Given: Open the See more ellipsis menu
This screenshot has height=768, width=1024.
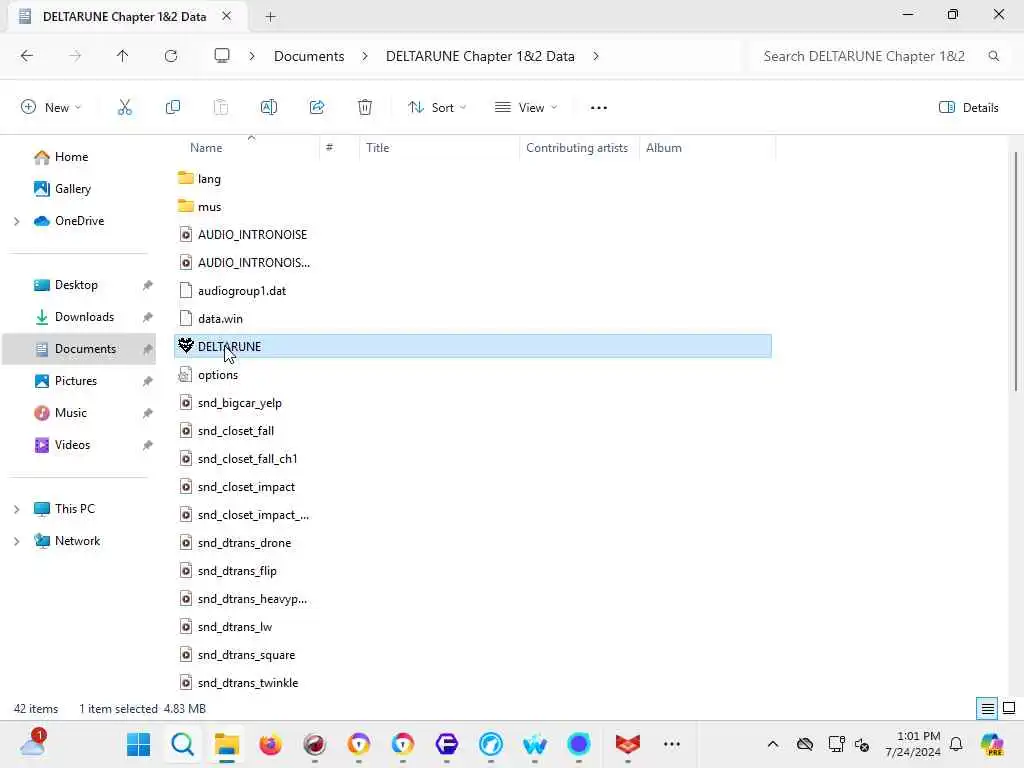Looking at the screenshot, I should [598, 108].
